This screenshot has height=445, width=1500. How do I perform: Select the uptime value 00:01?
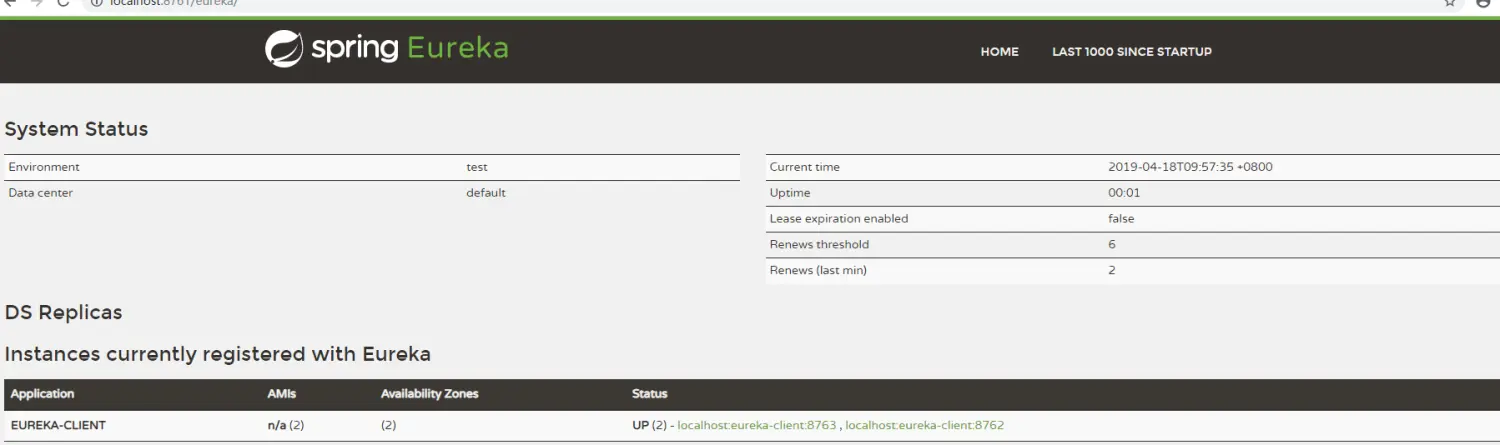click(1124, 193)
